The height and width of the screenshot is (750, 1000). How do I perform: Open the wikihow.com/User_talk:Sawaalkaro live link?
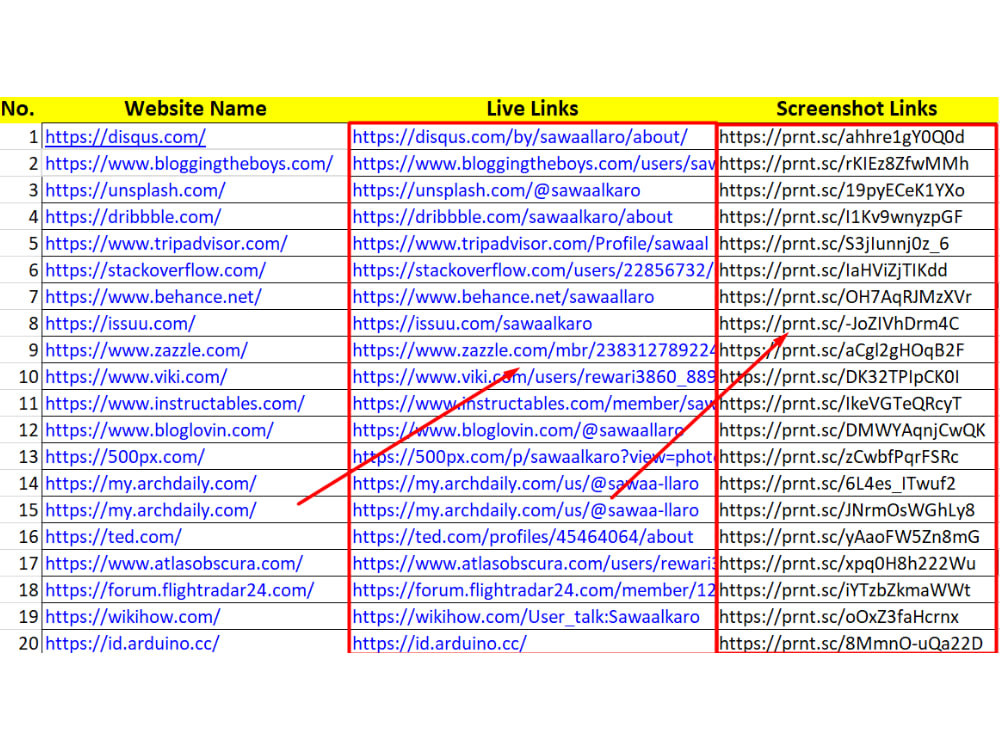pyautogui.click(x=526, y=618)
